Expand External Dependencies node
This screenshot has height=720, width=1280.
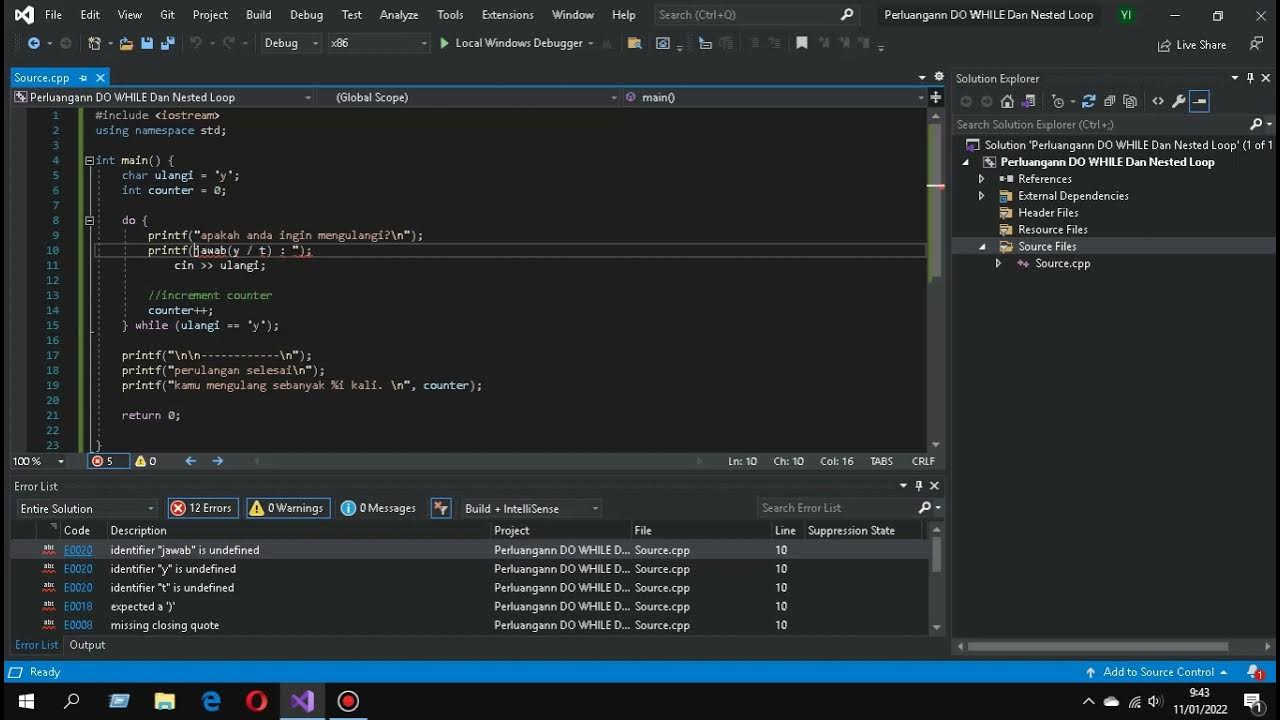tap(981, 196)
